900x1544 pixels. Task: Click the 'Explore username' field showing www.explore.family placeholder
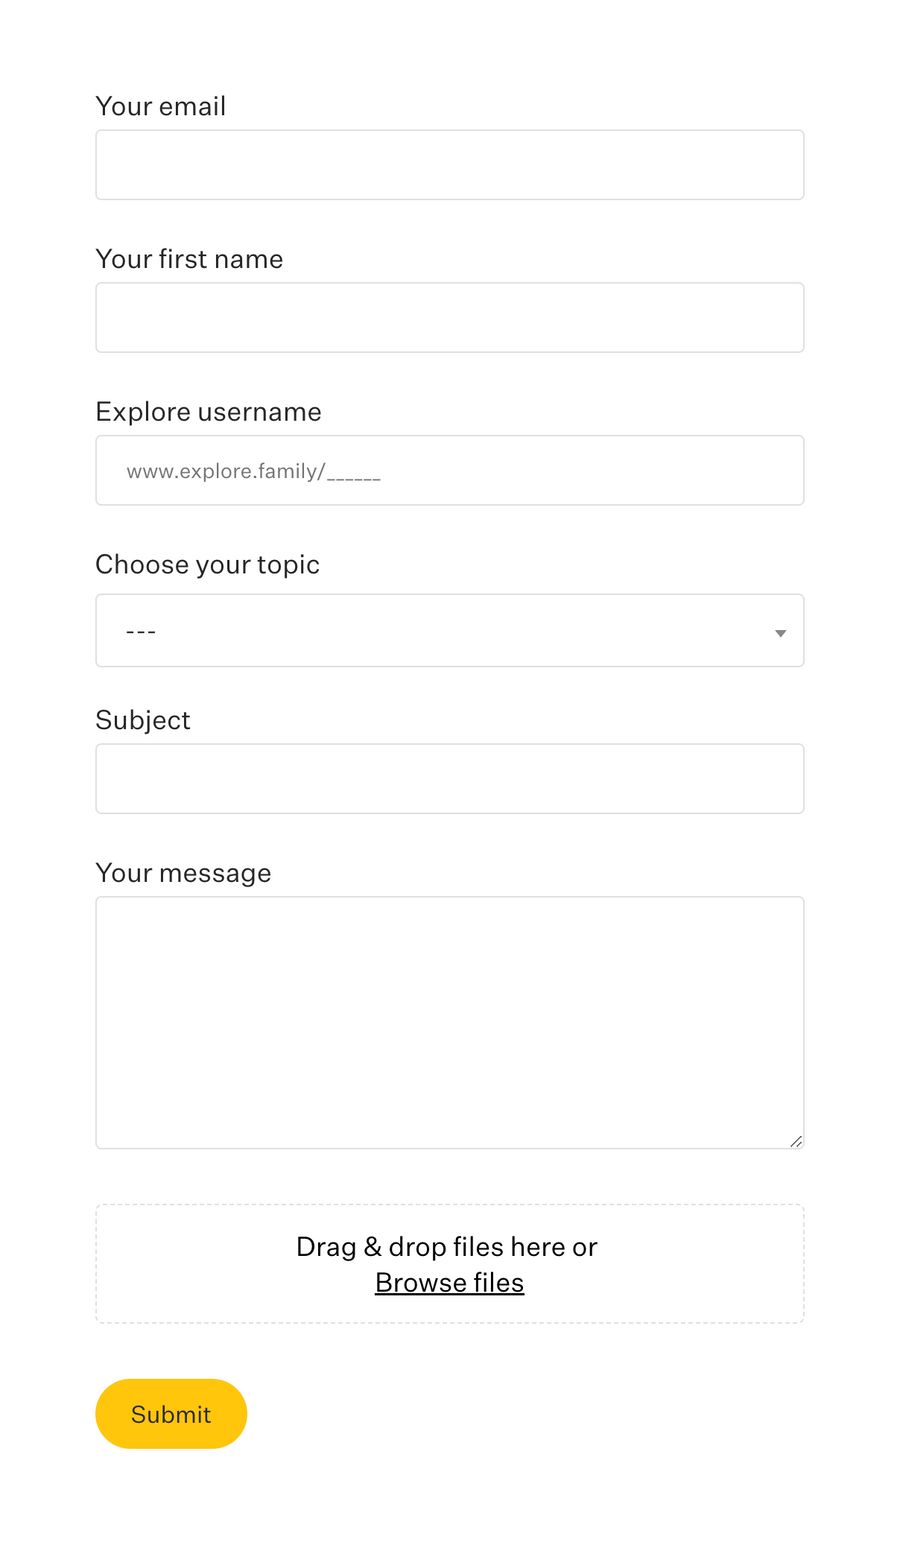(x=450, y=470)
